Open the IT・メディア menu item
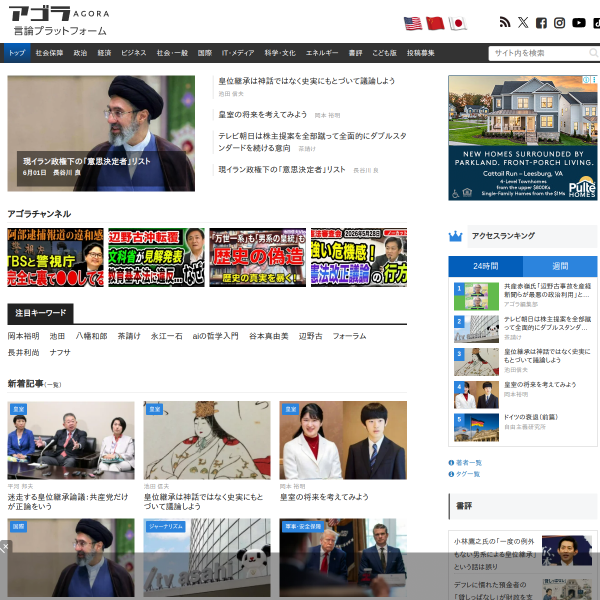 click(238, 53)
